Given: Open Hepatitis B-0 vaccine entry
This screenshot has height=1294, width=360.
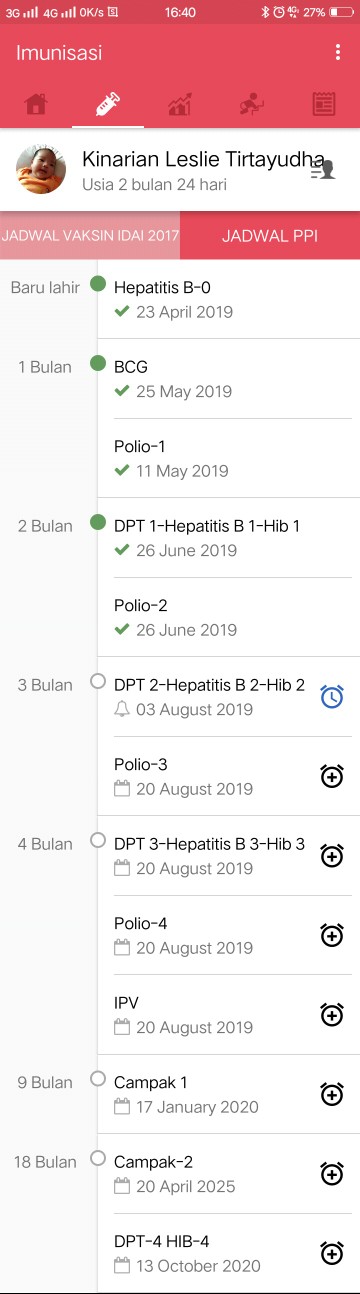Looking at the screenshot, I should (x=229, y=299).
